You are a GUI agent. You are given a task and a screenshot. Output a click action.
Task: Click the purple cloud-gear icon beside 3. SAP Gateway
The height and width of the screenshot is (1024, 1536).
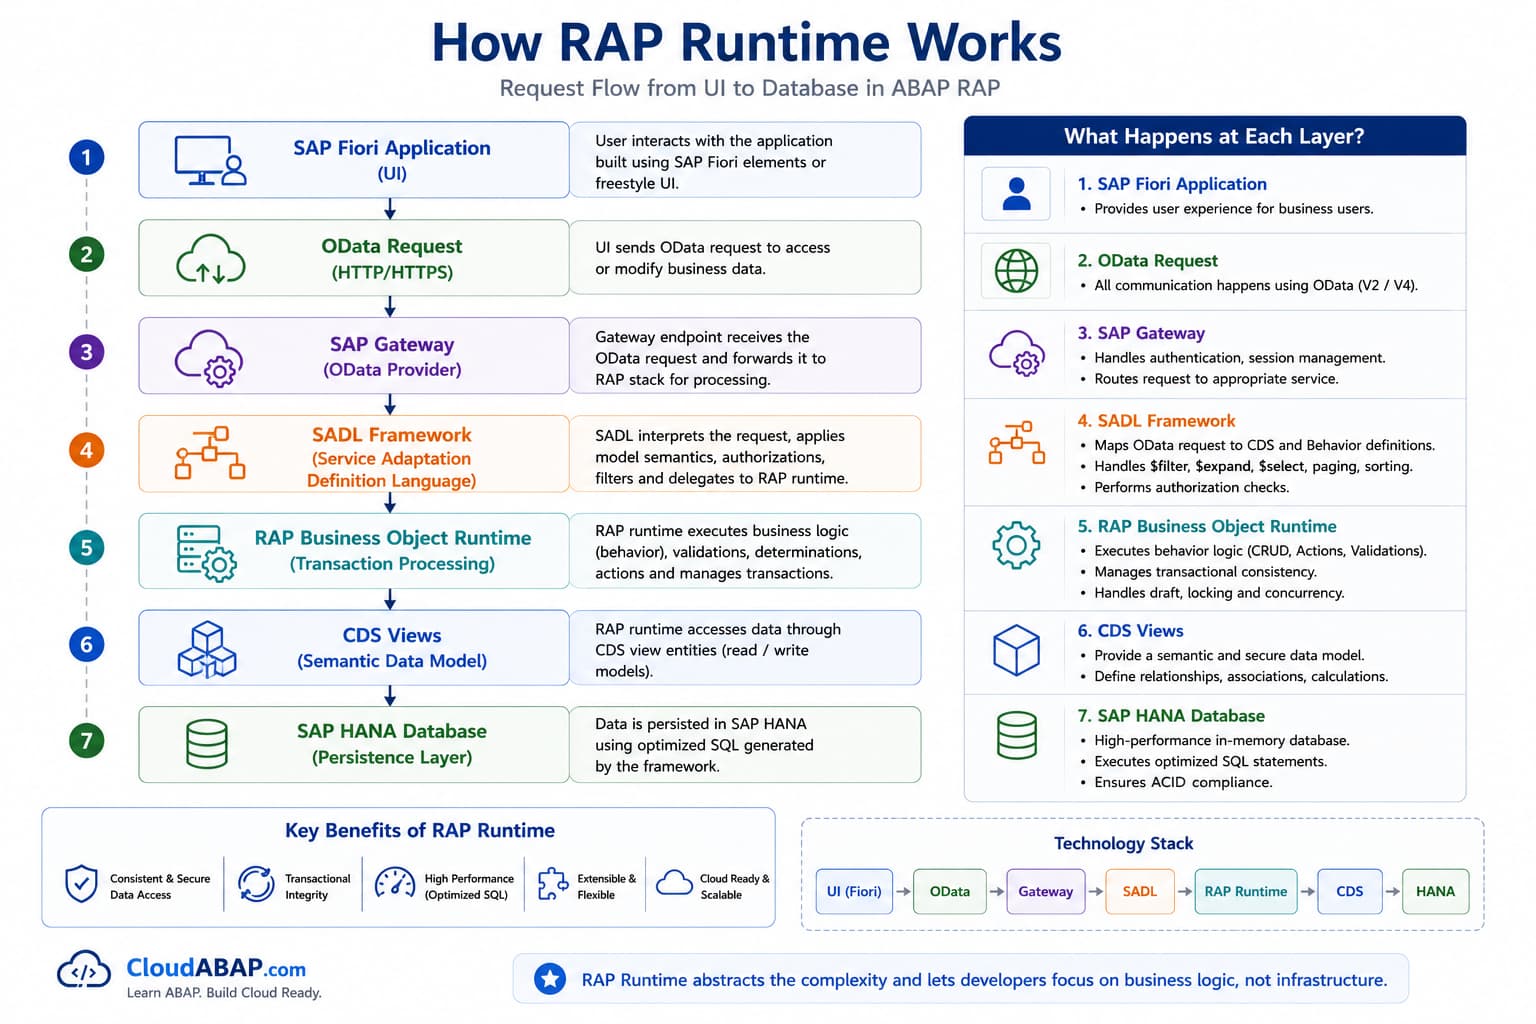pyautogui.click(x=1017, y=353)
